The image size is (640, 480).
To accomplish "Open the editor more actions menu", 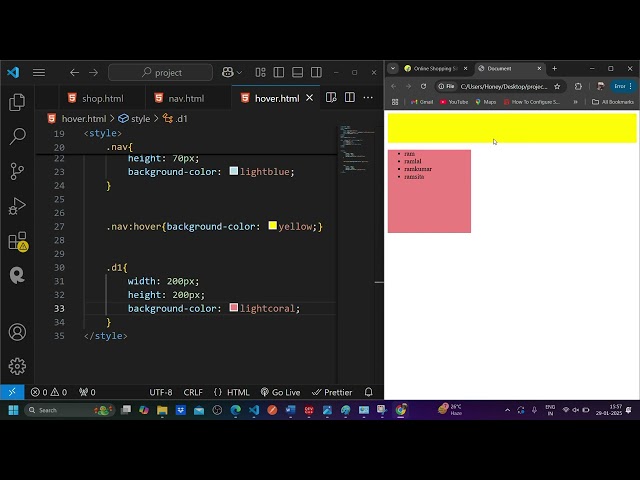I will 368,98.
